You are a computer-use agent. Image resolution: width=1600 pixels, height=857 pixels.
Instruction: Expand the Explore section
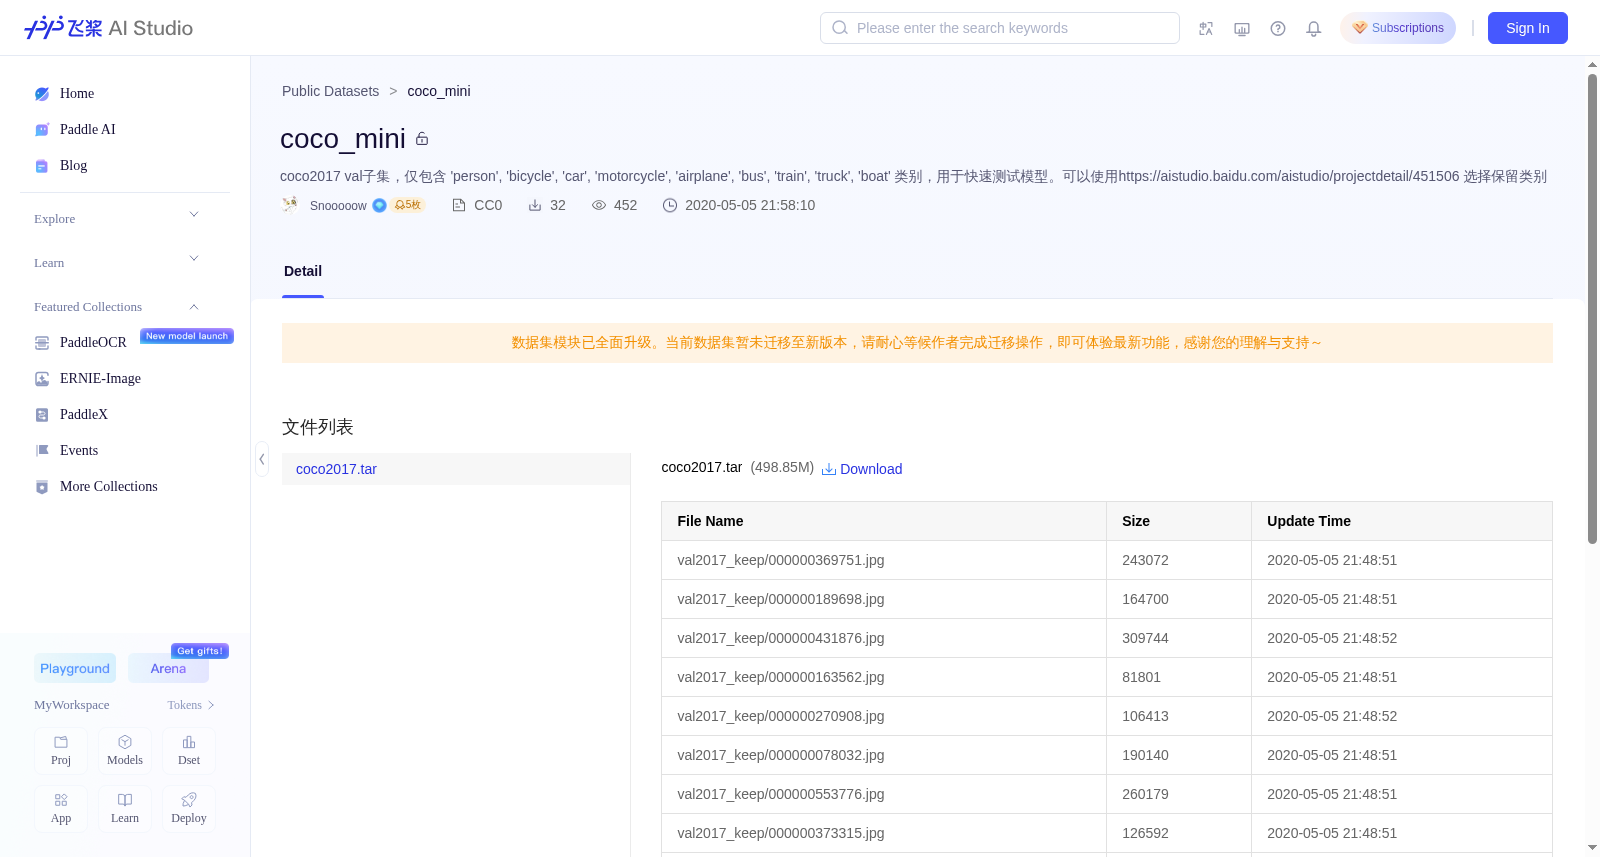[194, 214]
